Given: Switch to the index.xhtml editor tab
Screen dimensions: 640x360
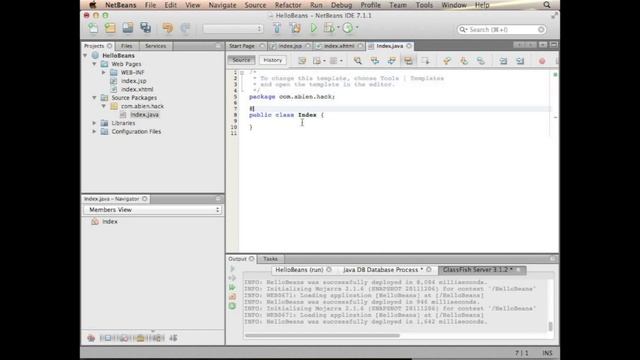Looking at the screenshot, I should coord(339,46).
